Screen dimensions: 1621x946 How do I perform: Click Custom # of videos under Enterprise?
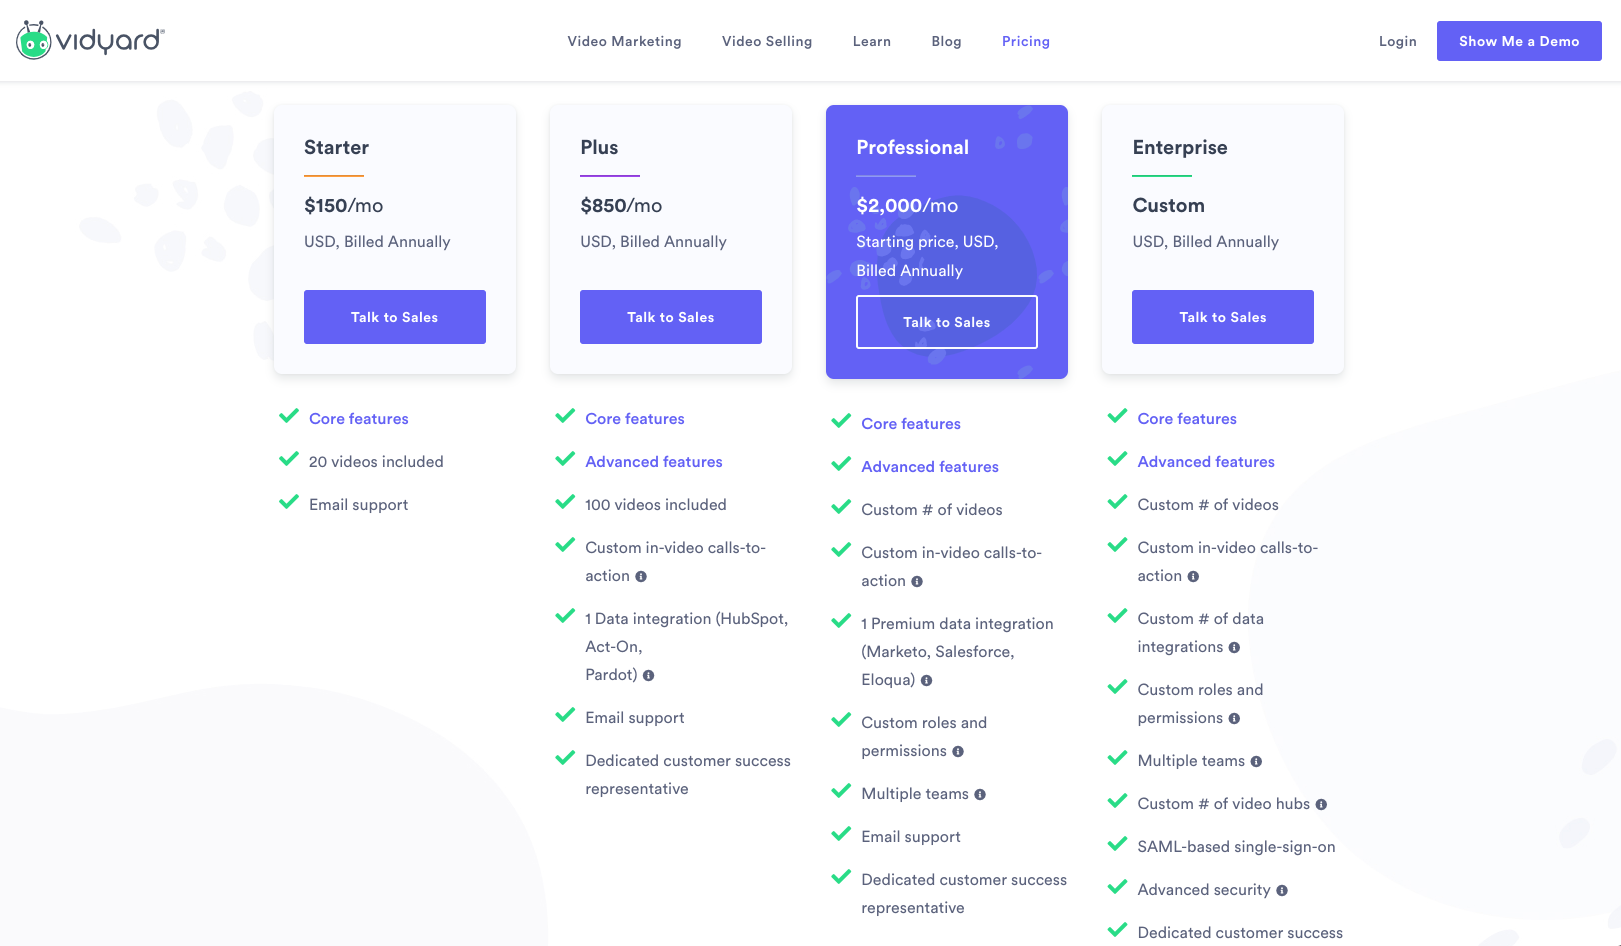(x=1208, y=505)
